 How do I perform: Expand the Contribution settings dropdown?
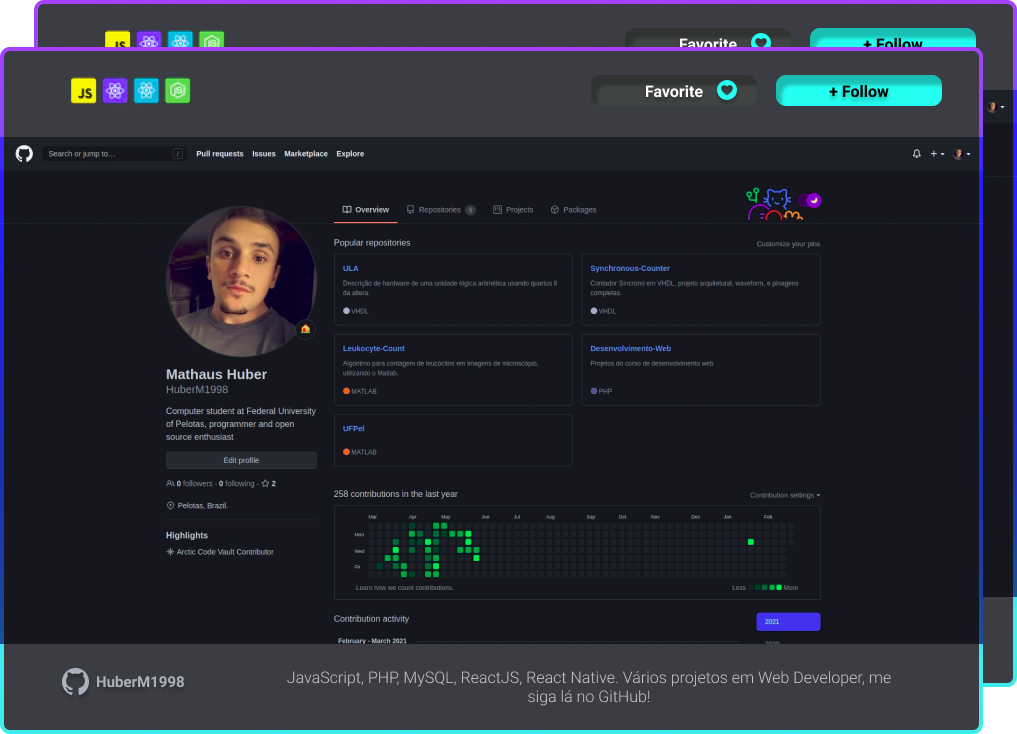click(x=785, y=495)
